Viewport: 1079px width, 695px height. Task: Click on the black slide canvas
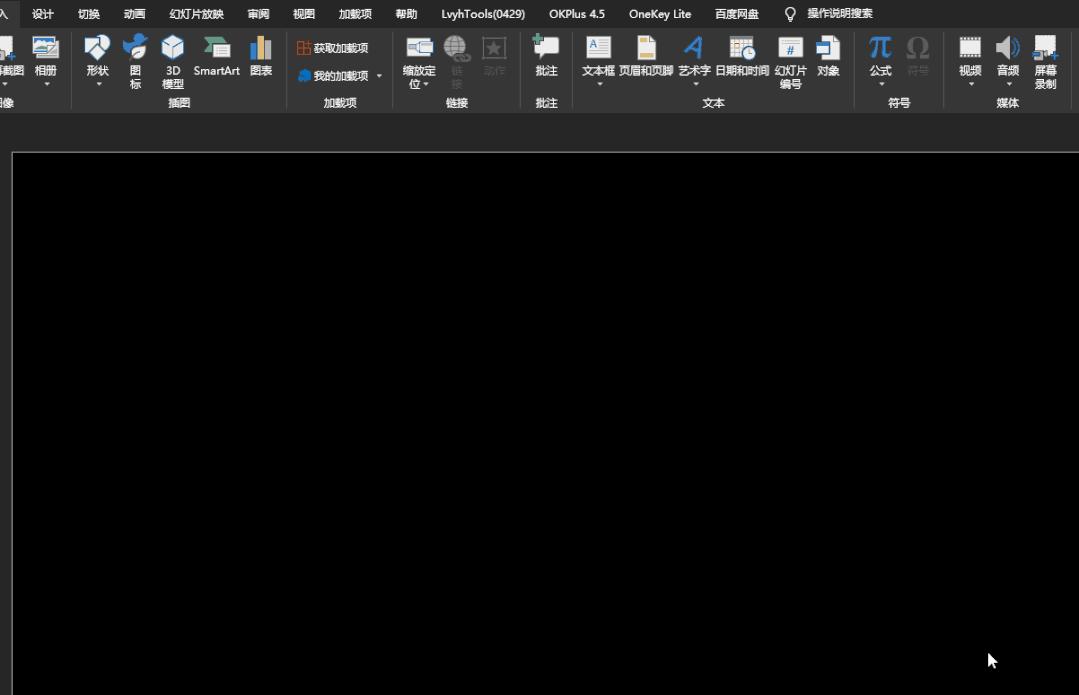pyautogui.click(x=546, y=424)
